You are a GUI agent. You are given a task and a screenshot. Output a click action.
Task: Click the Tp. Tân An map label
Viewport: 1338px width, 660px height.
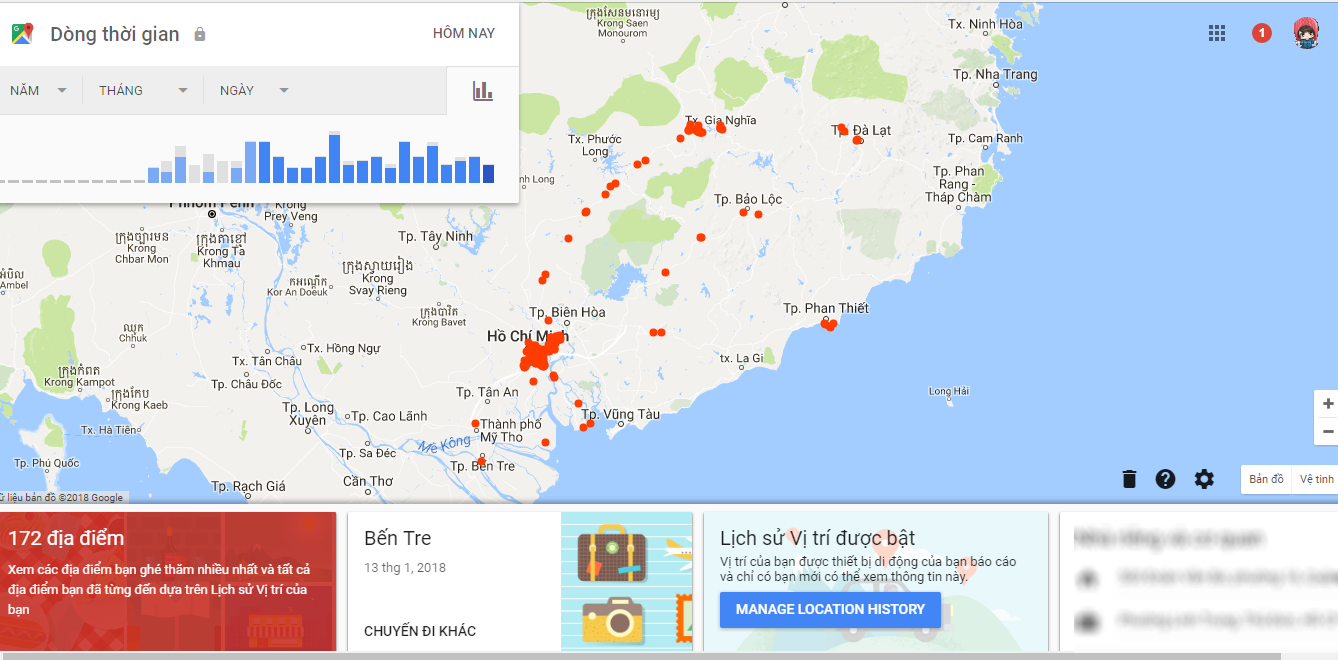coord(487,392)
